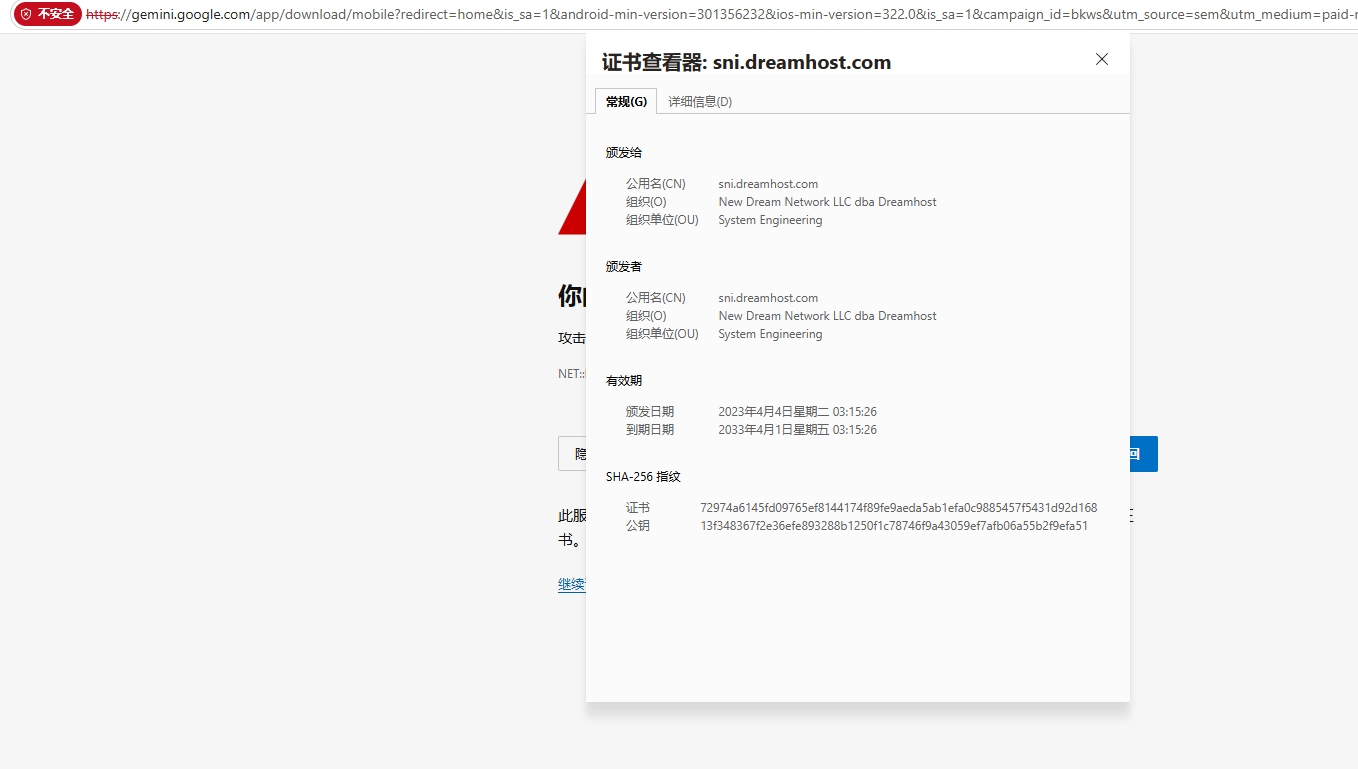Click the 公用名(CN) label under 颁发给
Screen dimensions: 1358x769
(656, 184)
